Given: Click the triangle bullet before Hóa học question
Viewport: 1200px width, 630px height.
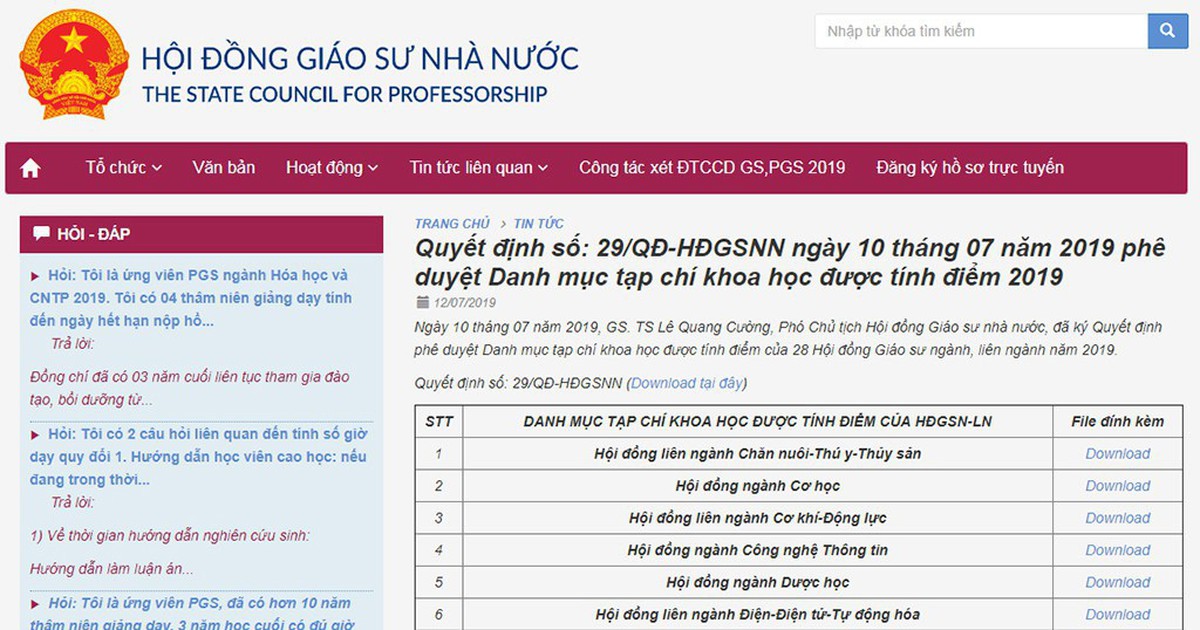Looking at the screenshot, I should (35, 276).
